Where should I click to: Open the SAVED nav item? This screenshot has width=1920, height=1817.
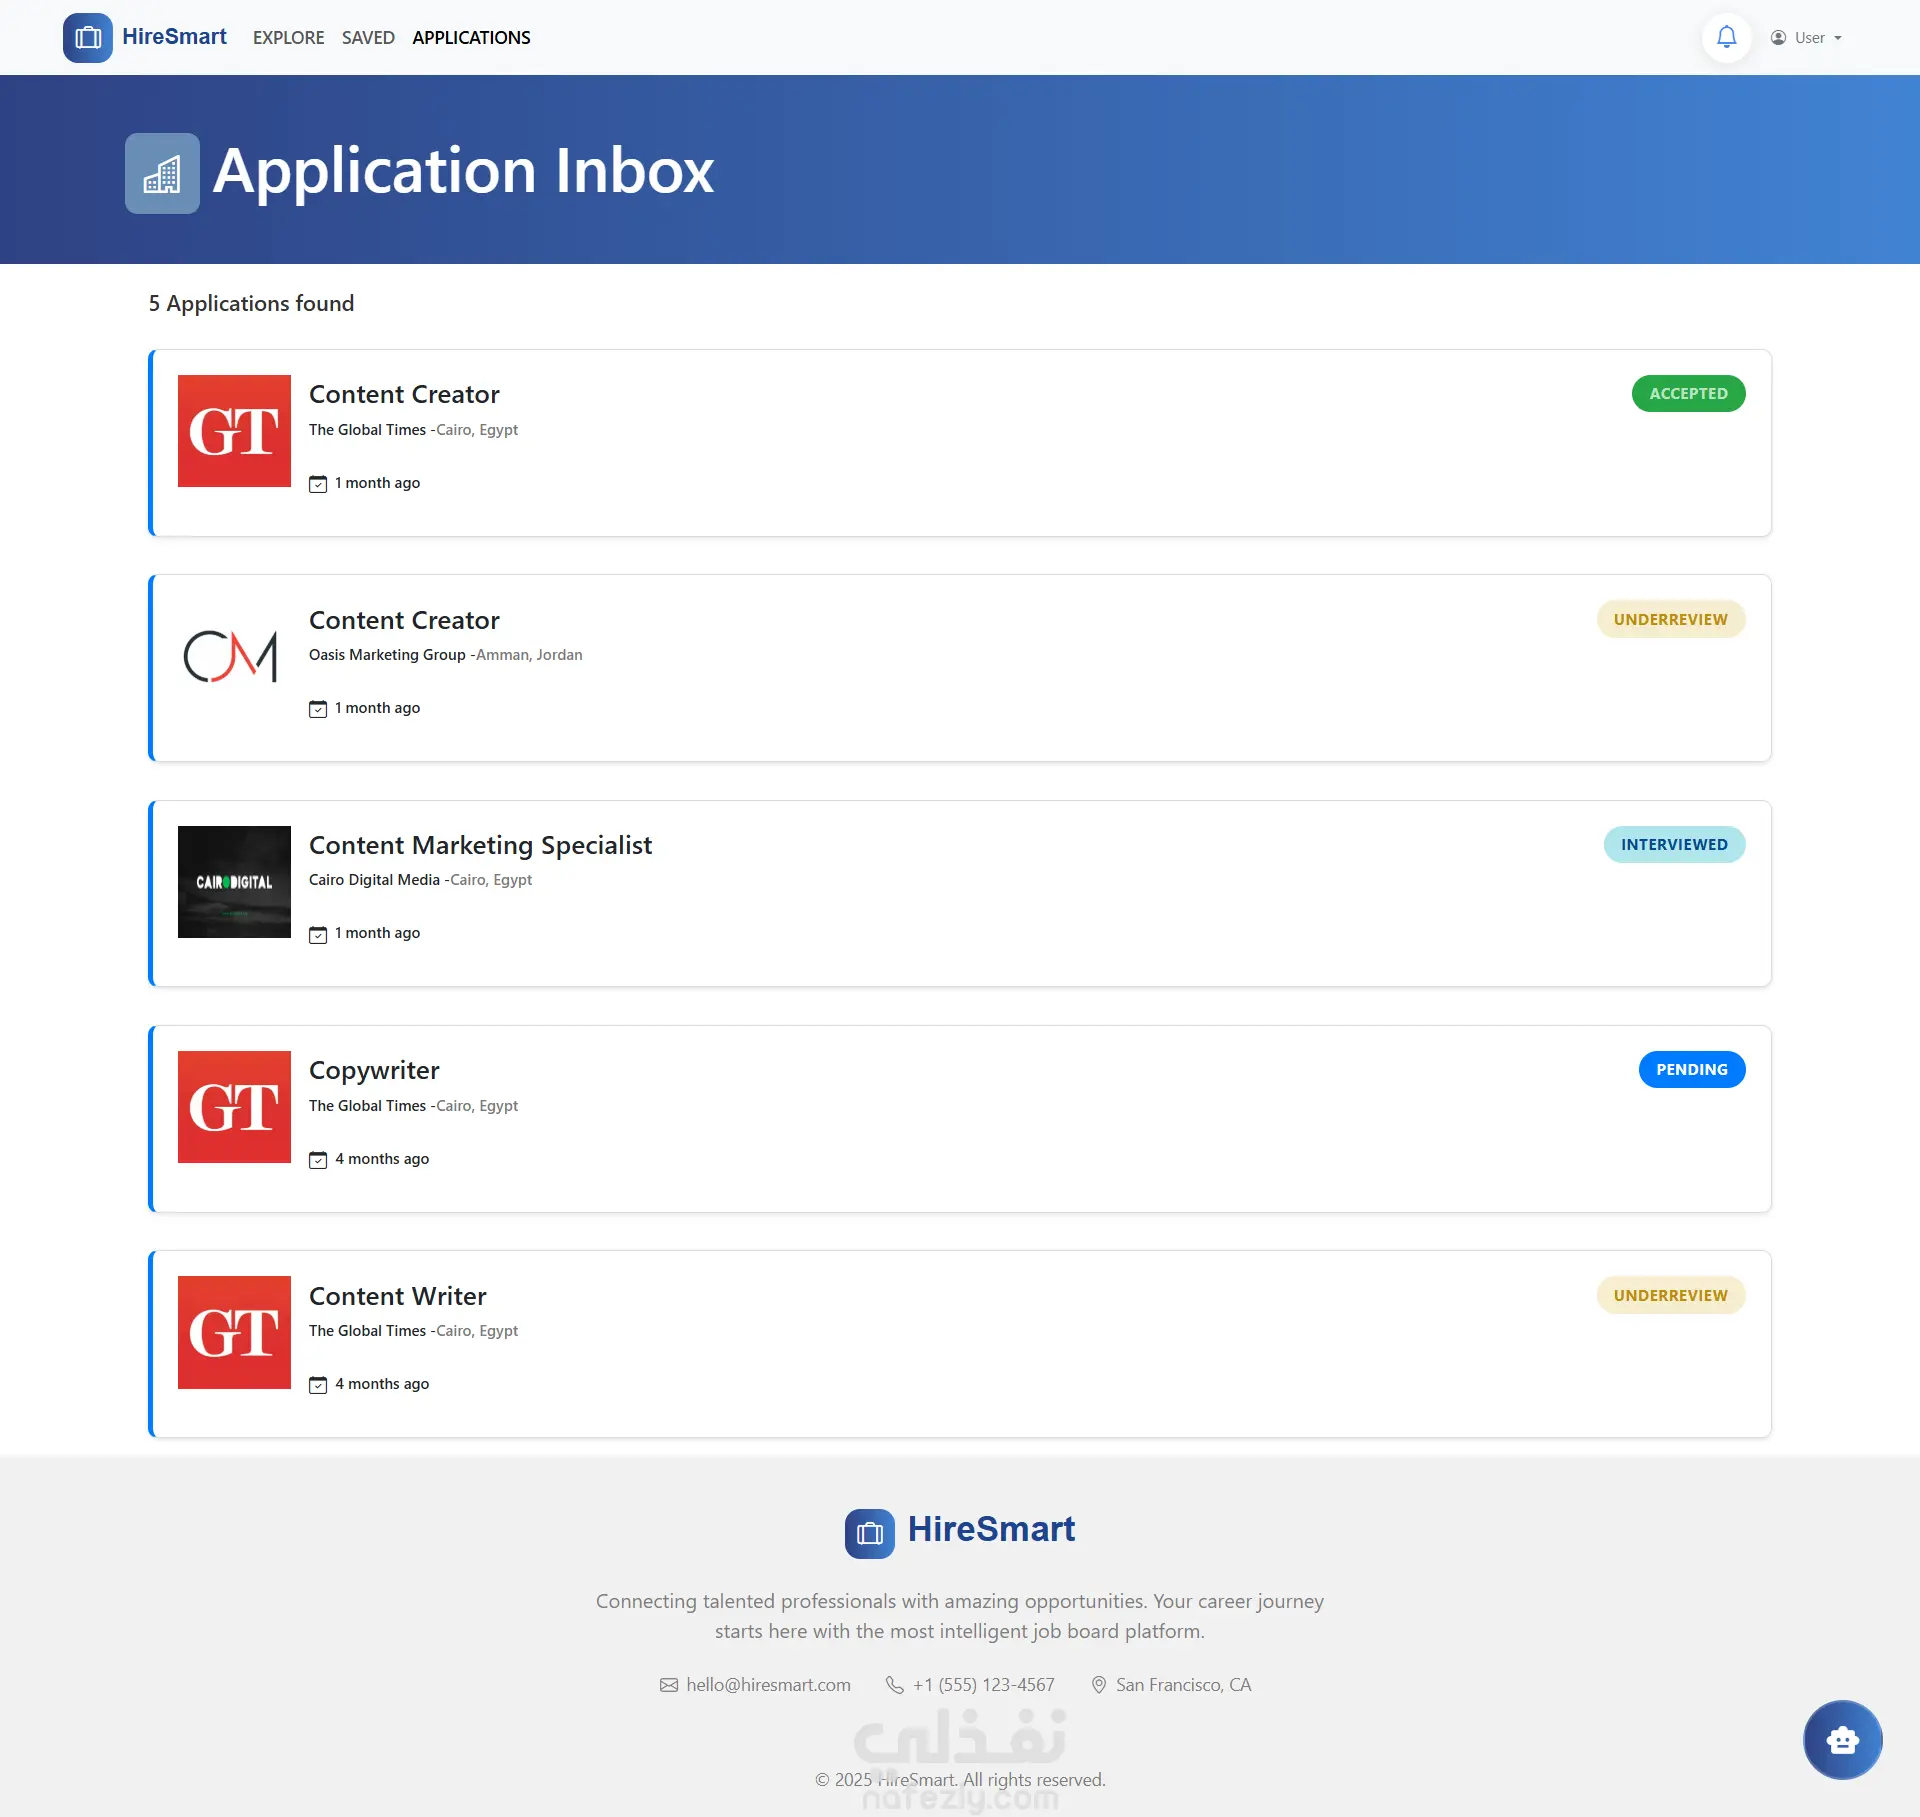pos(368,38)
